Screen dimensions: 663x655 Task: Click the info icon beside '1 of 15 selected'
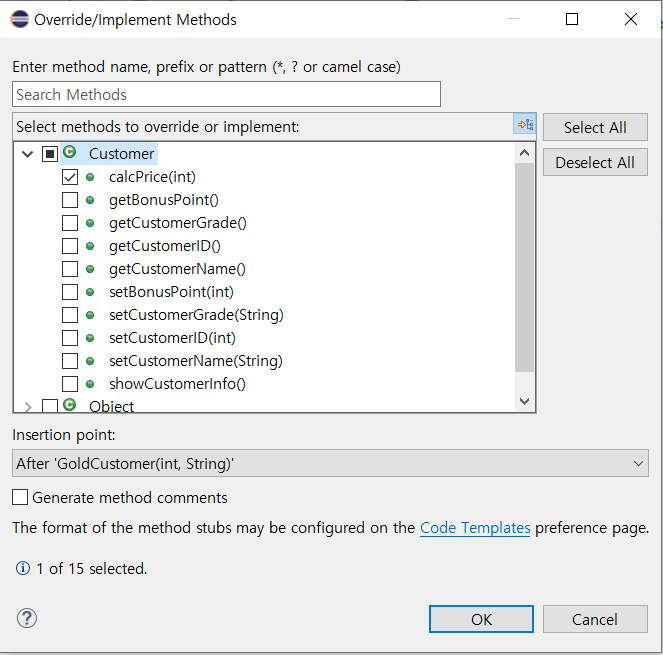pos(23,568)
